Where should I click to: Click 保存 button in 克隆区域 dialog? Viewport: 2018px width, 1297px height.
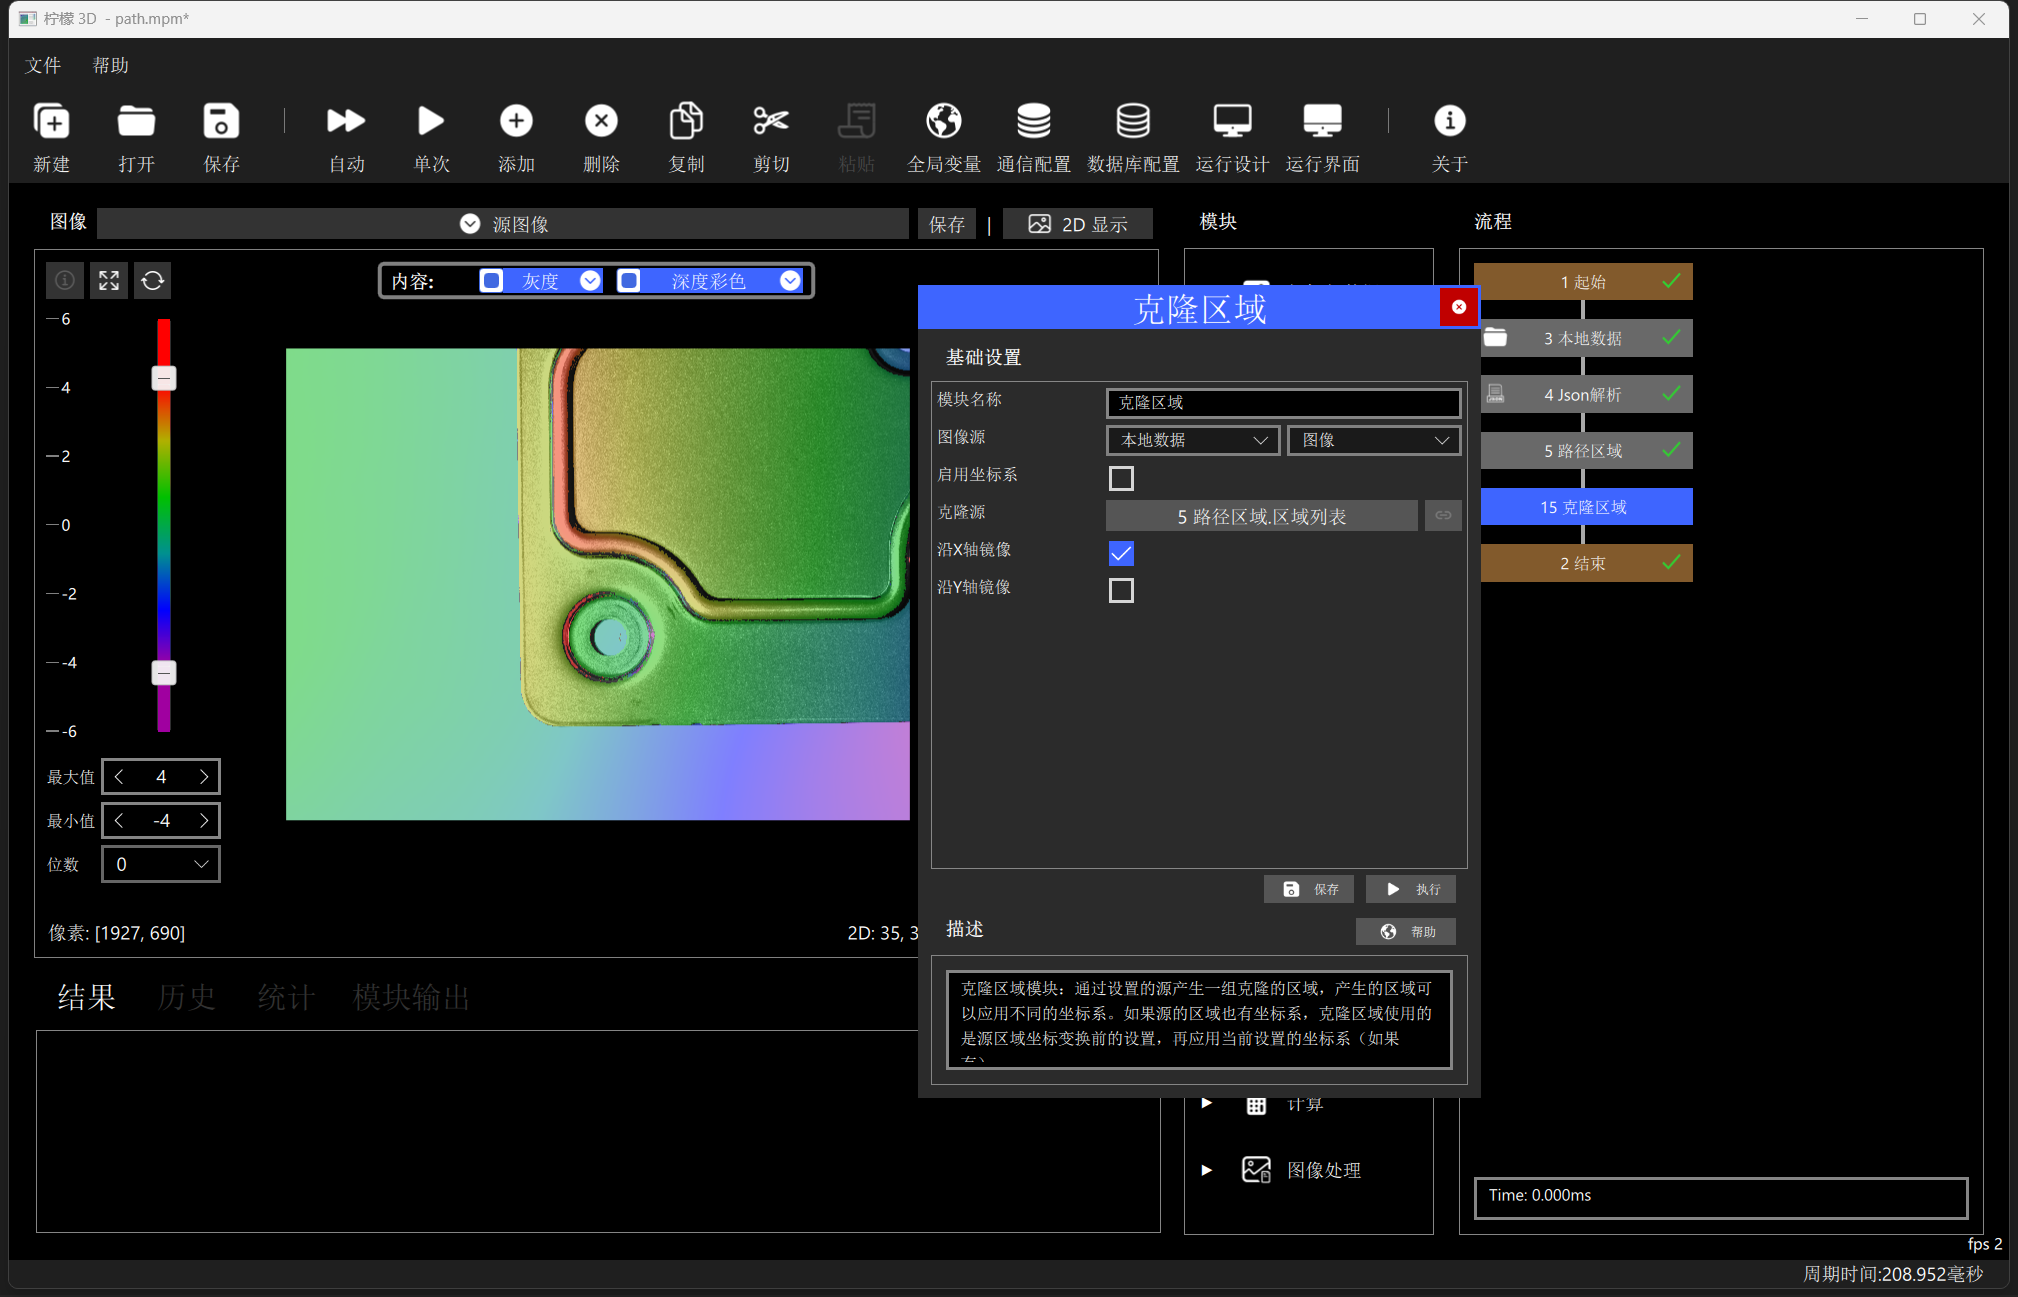pyautogui.click(x=1309, y=889)
